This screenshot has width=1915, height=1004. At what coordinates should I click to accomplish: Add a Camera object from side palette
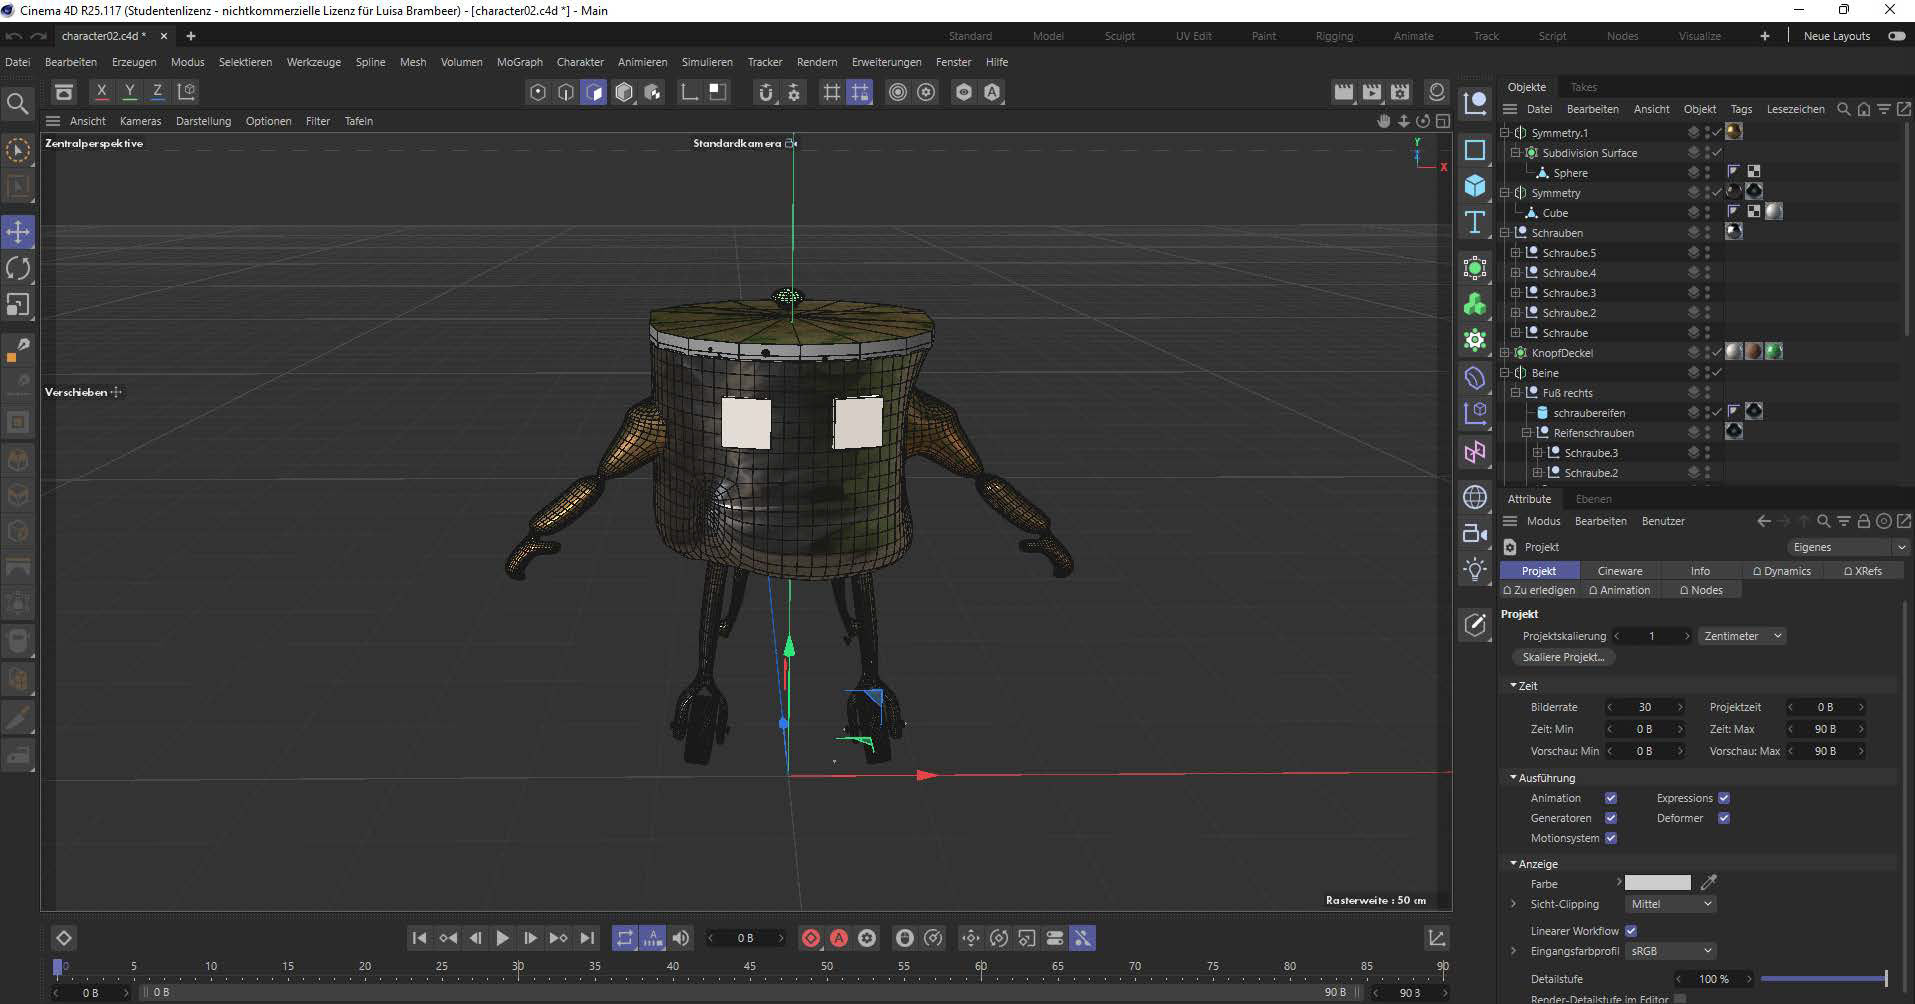(1475, 533)
